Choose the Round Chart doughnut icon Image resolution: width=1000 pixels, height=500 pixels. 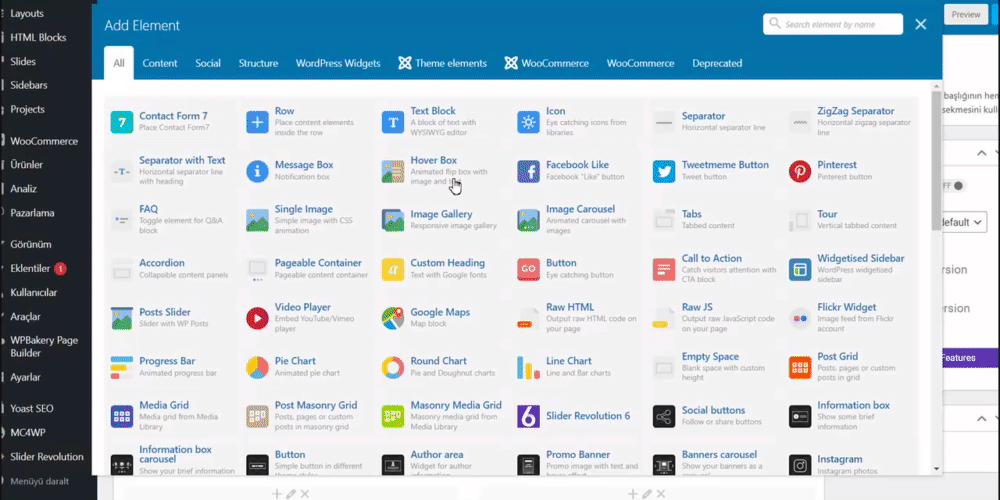(393, 367)
